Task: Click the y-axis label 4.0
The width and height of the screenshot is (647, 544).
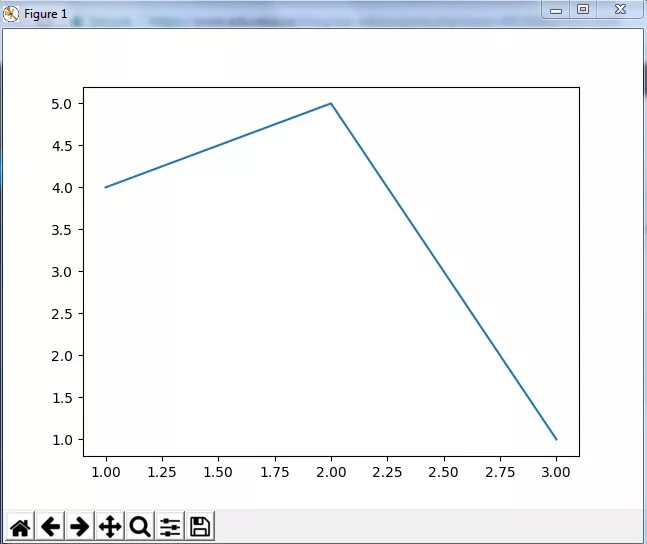Action: [61, 188]
